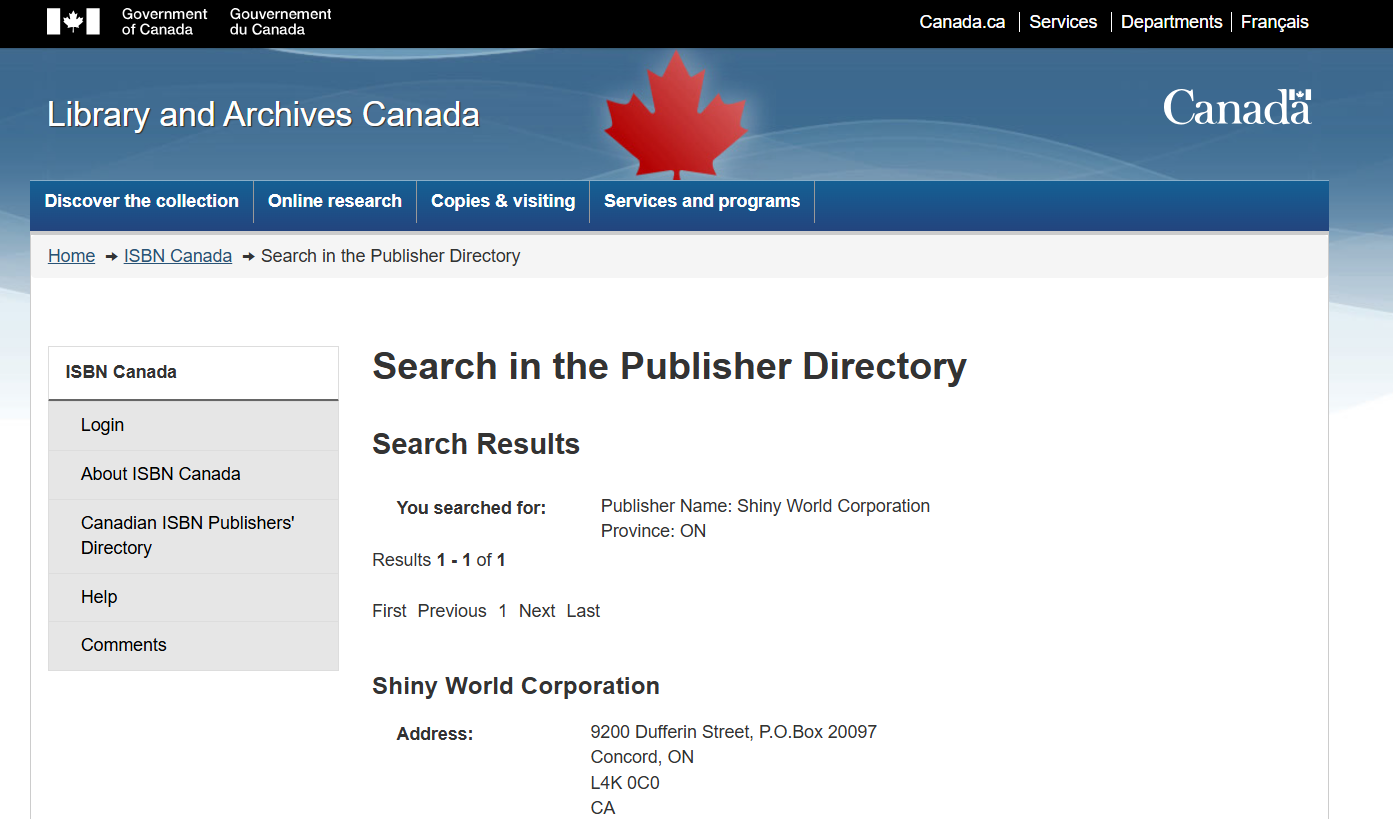1393x819 pixels.
Task: Navigate Home via the breadcrumb
Action: coord(71,255)
